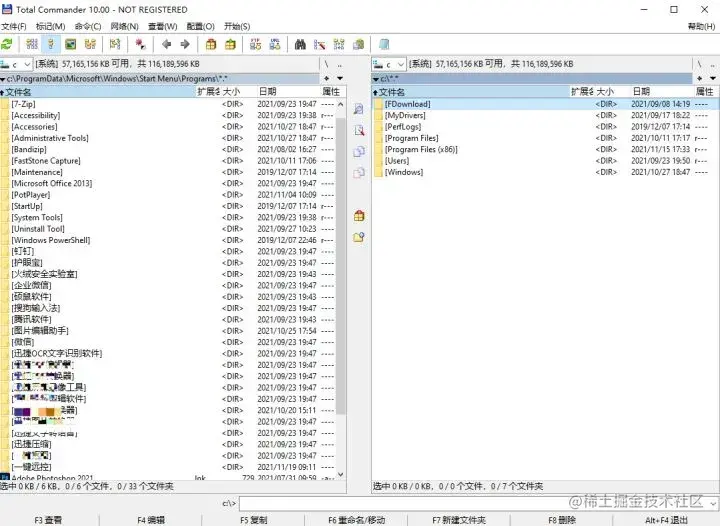720x526 pixels.
Task: Open the right panel directory history arrow
Action: [x=713, y=78]
